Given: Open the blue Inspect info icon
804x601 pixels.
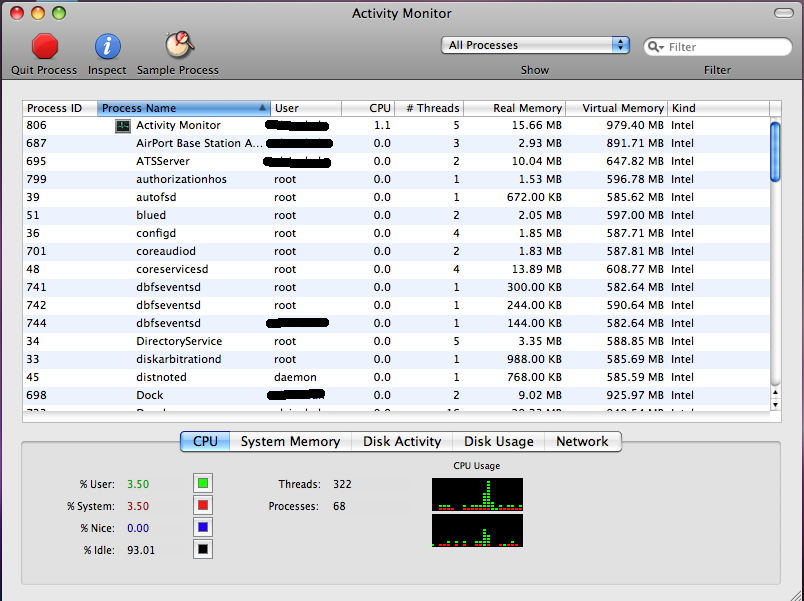Looking at the screenshot, I should 107,47.
